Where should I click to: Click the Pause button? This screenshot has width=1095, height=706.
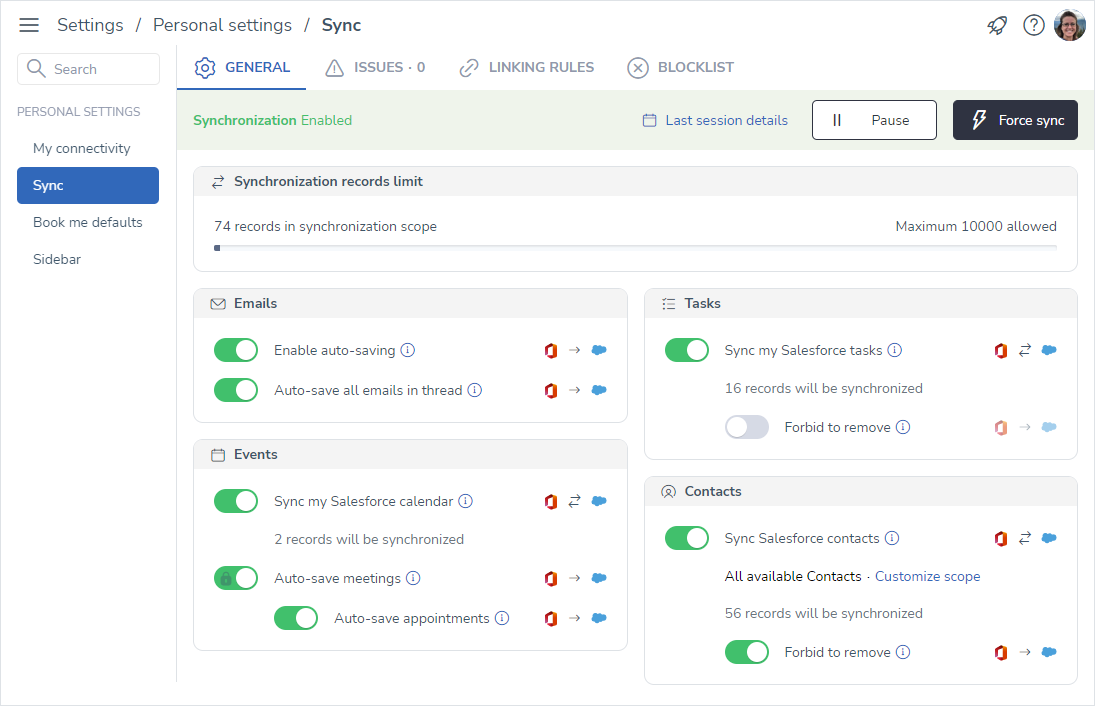(874, 120)
